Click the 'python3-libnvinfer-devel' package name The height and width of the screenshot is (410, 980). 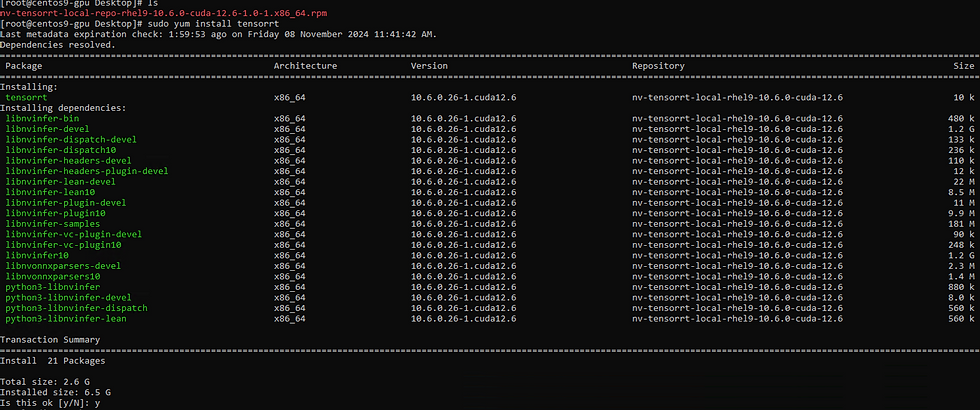click(68, 298)
